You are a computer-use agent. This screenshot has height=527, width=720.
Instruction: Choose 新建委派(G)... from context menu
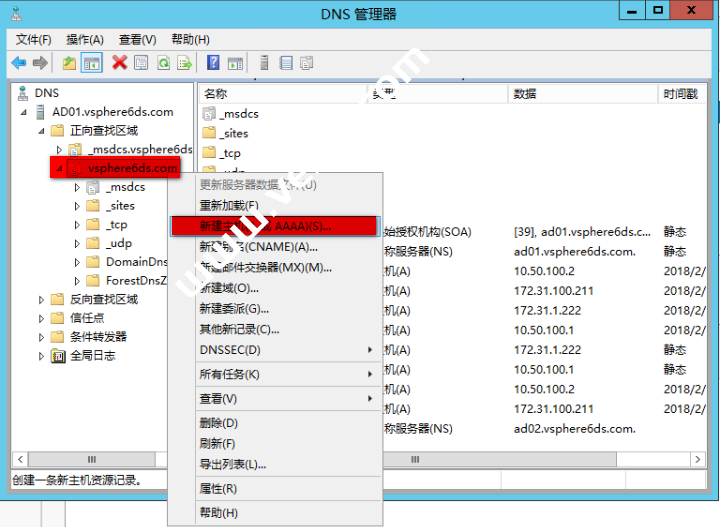(275, 309)
